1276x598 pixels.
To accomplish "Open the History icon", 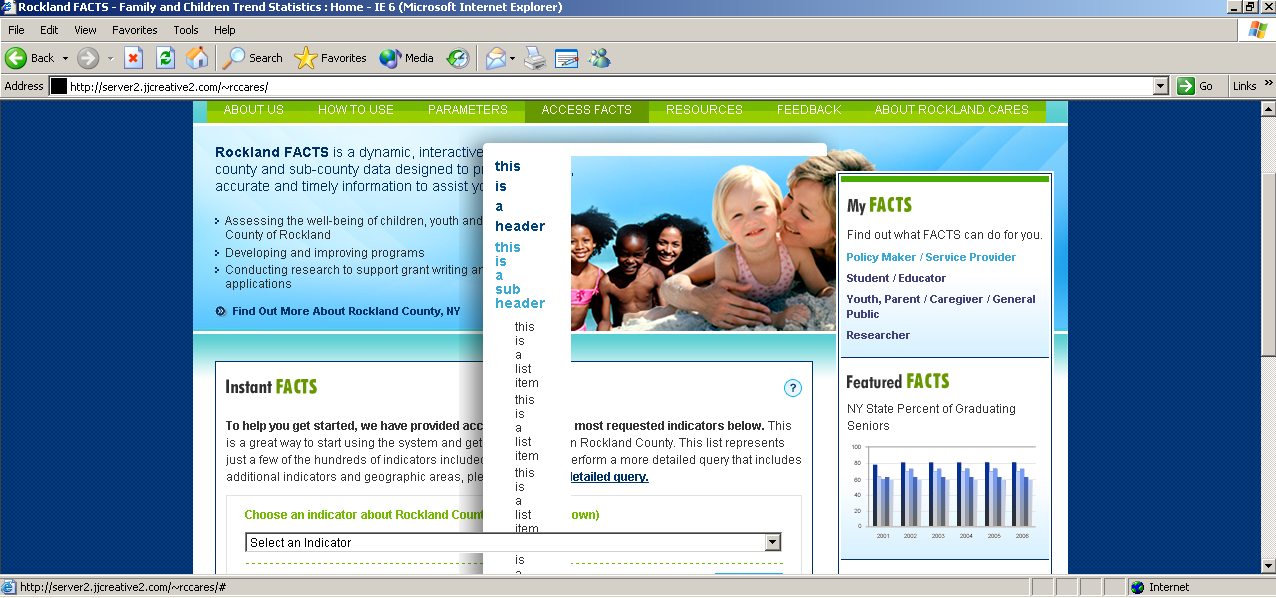I will click(458, 58).
